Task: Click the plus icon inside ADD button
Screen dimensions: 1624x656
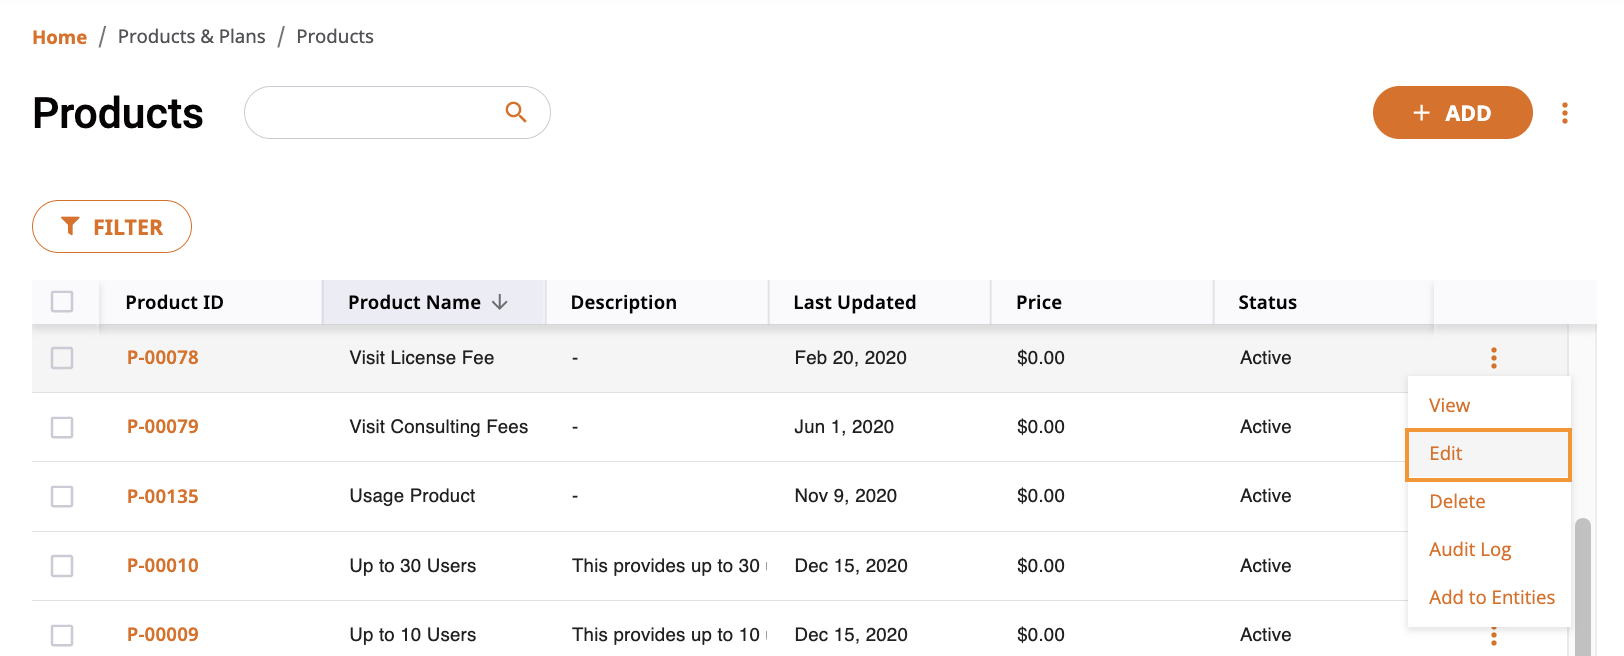Action: tap(1420, 112)
